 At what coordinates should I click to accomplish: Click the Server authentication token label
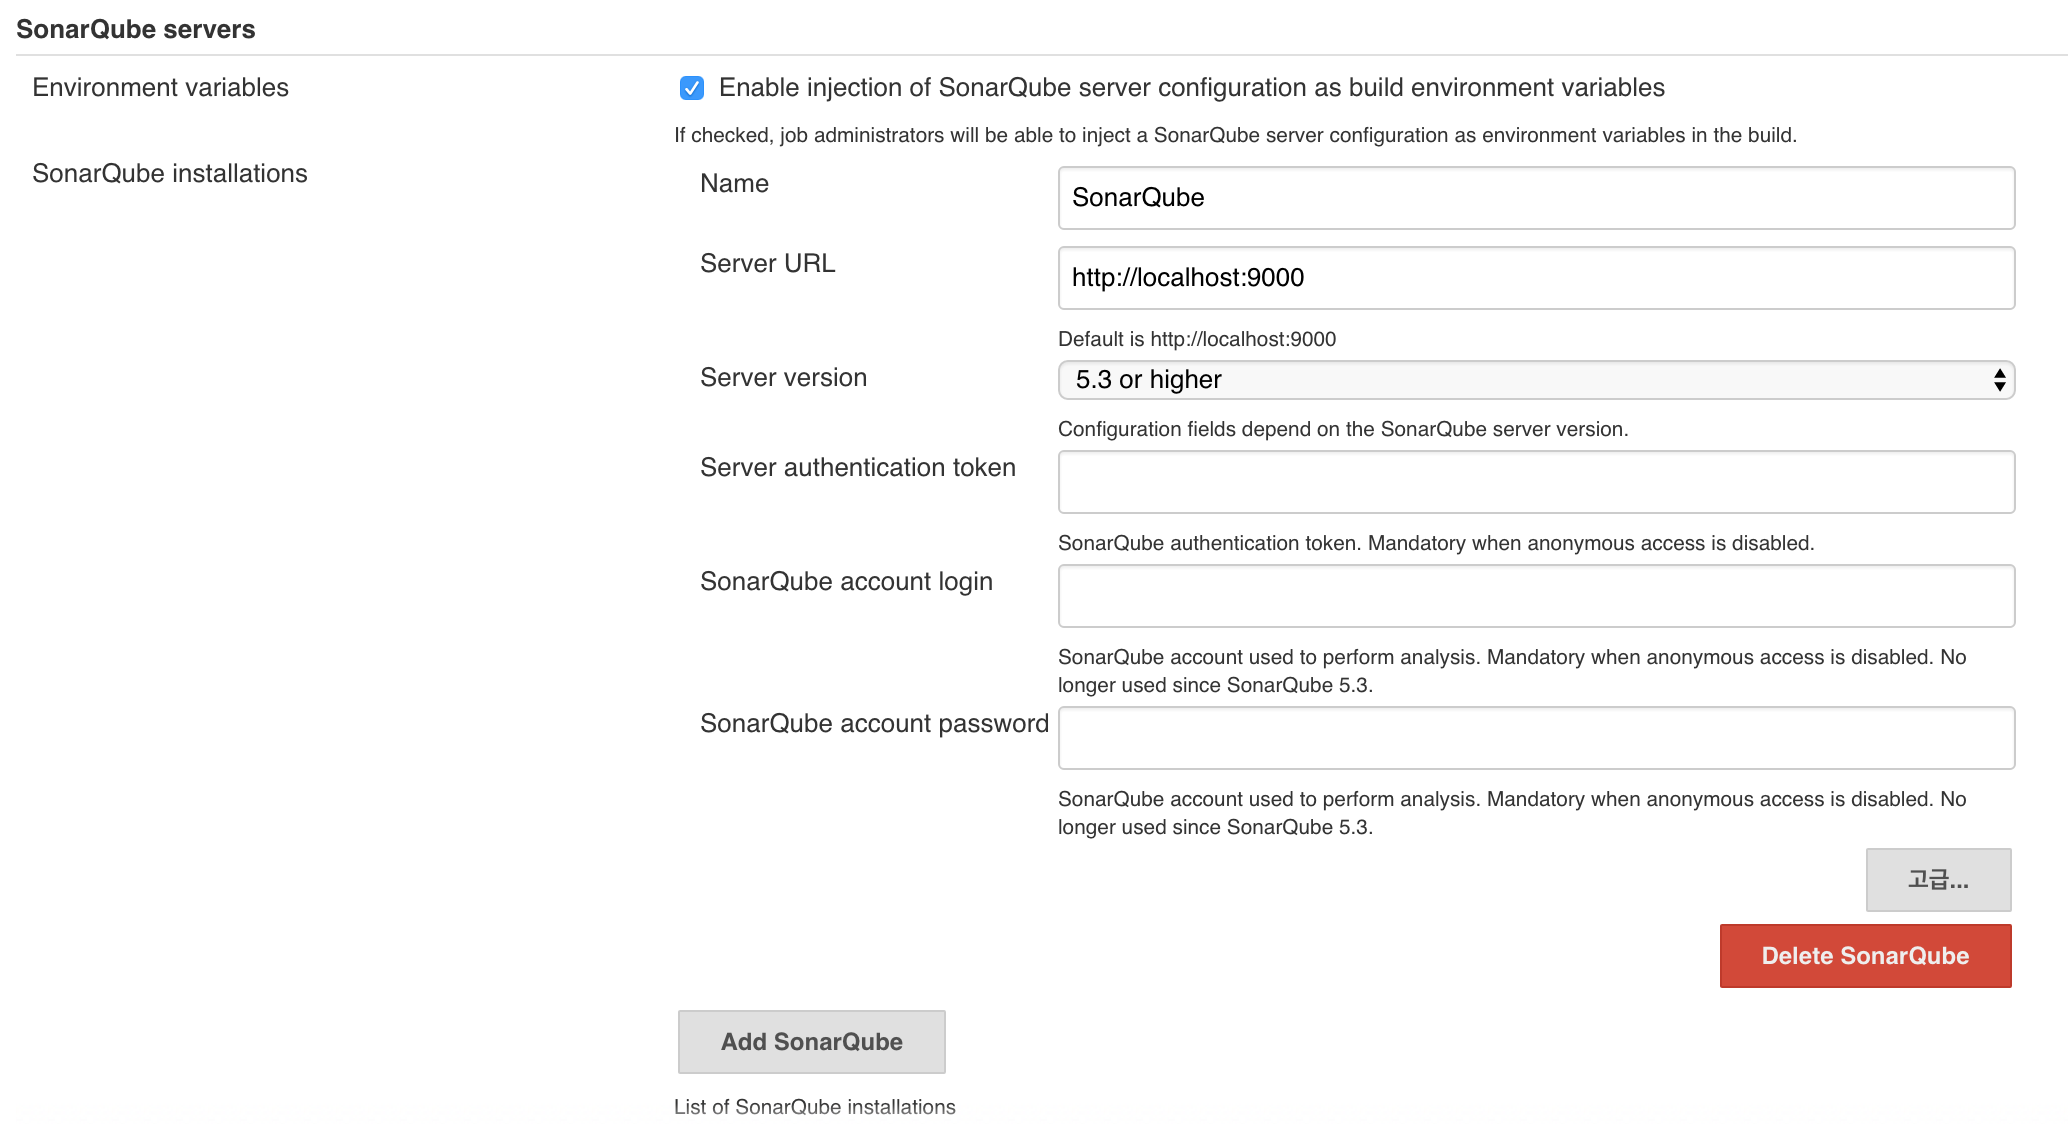tap(857, 468)
